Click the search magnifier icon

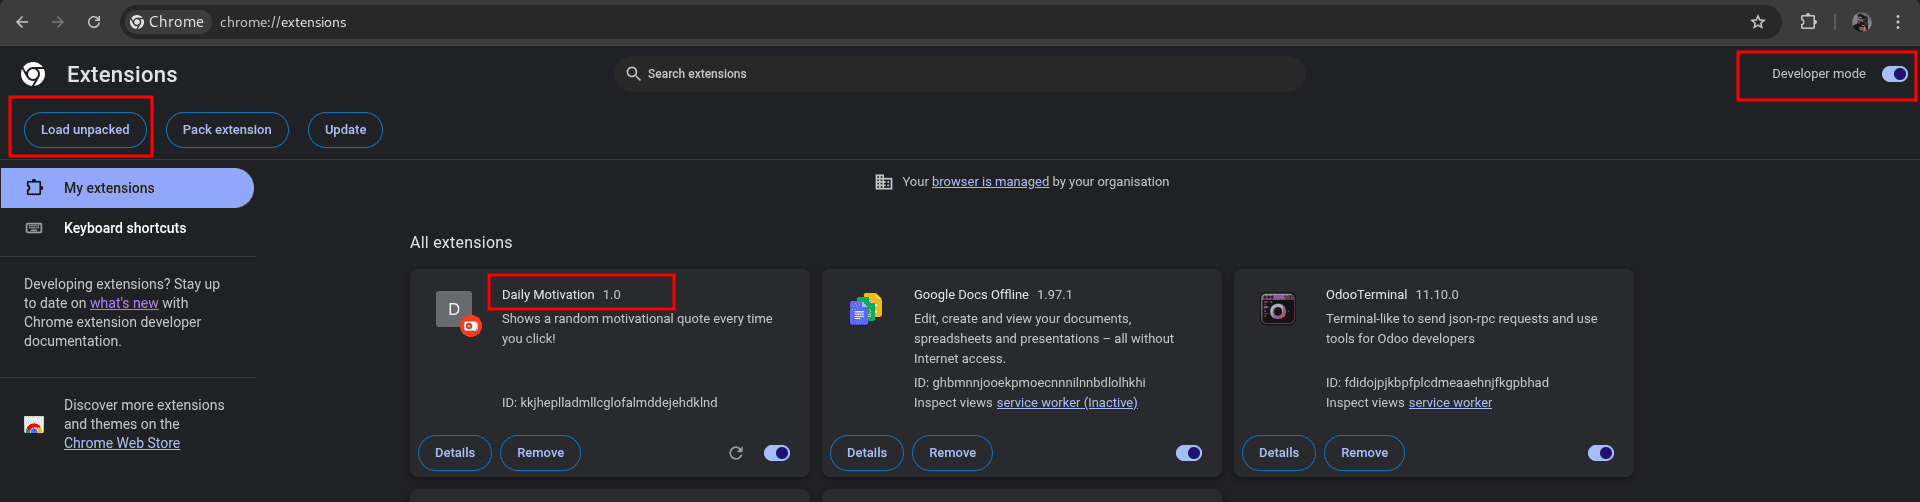633,74
